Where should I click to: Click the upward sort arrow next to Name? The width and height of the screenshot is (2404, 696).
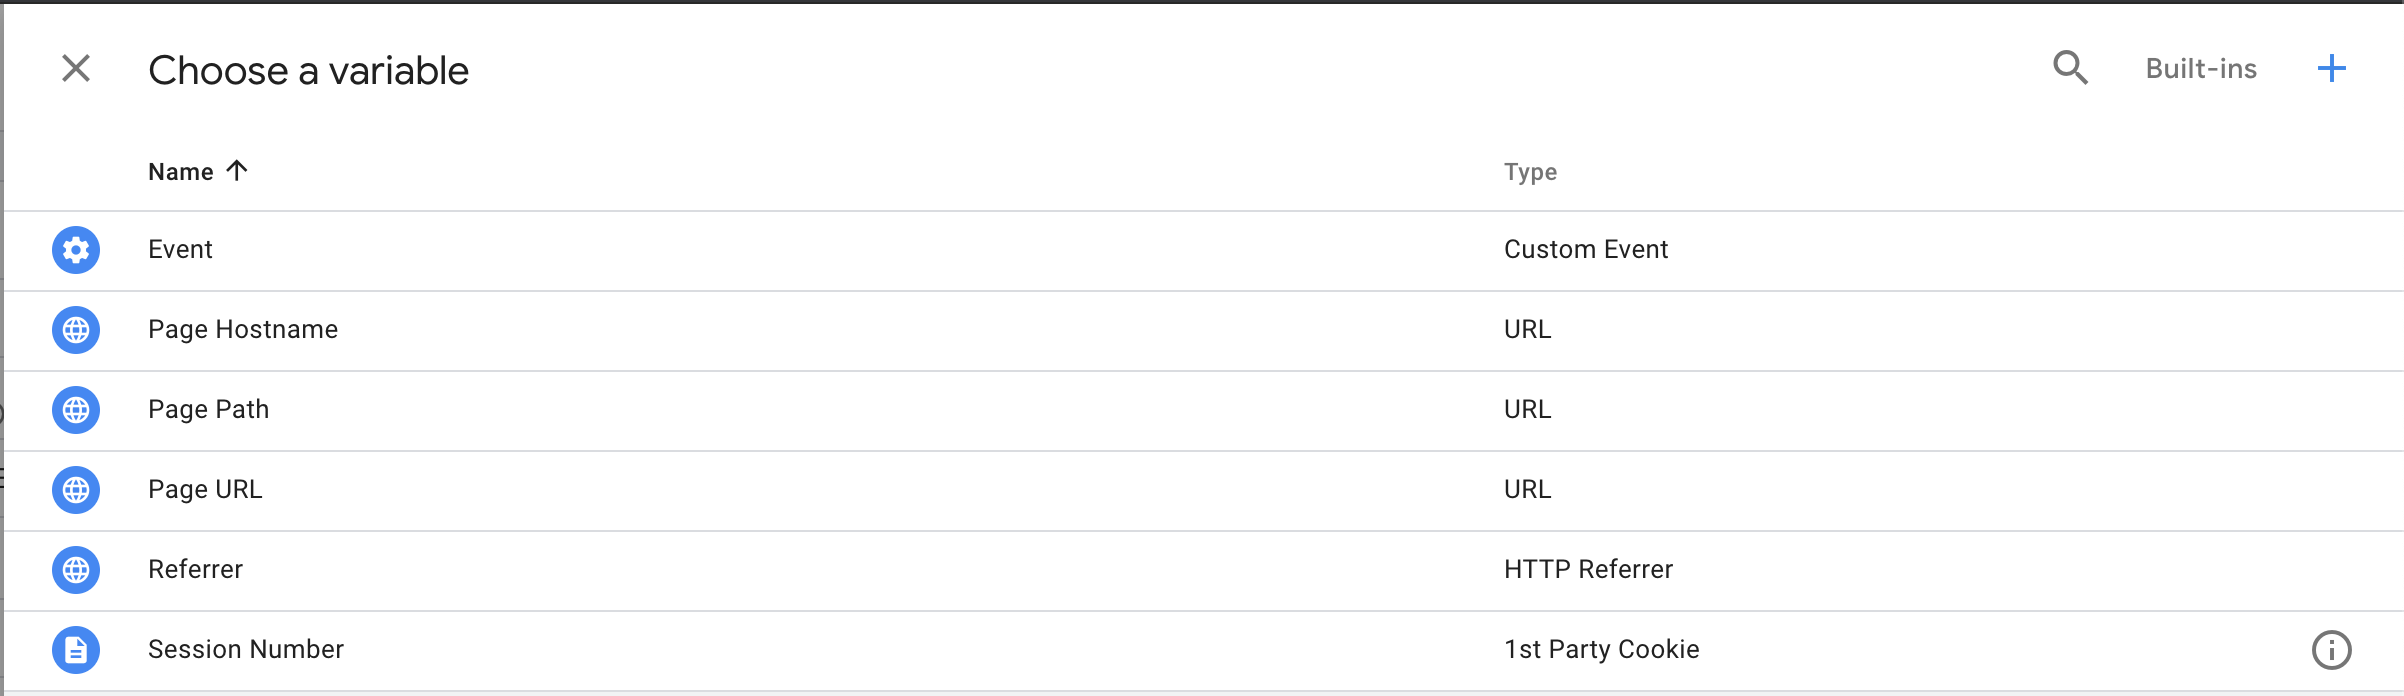[x=237, y=171]
